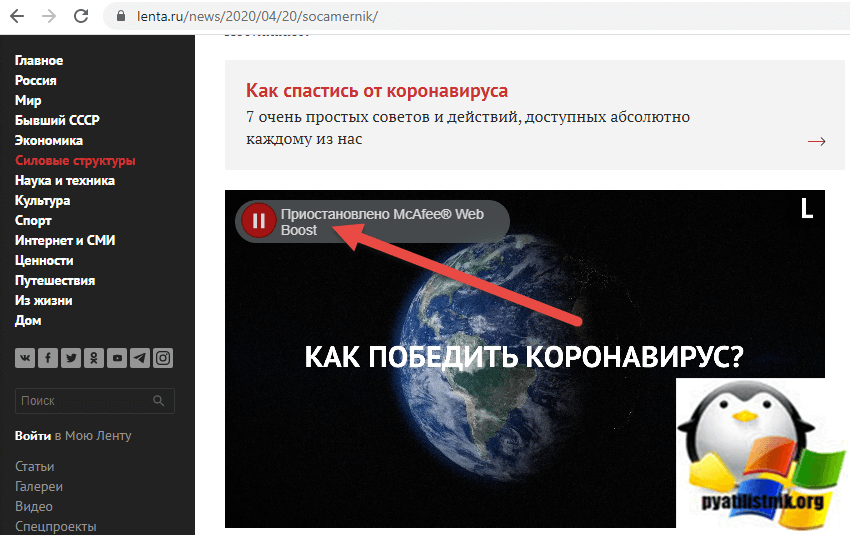Click the Odnoklassniki social icon

point(93,357)
